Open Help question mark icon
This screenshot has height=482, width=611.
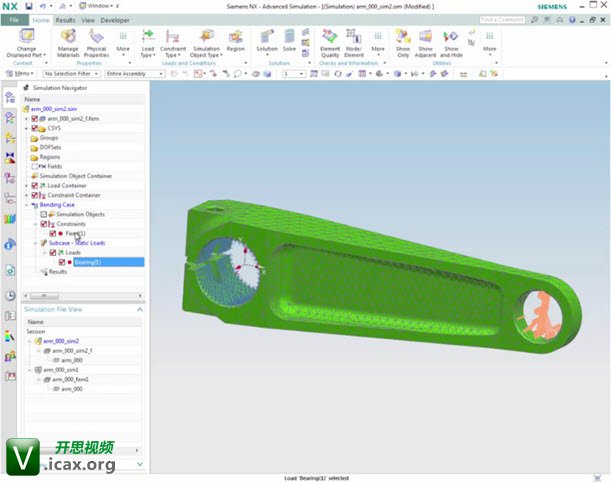pos(572,20)
